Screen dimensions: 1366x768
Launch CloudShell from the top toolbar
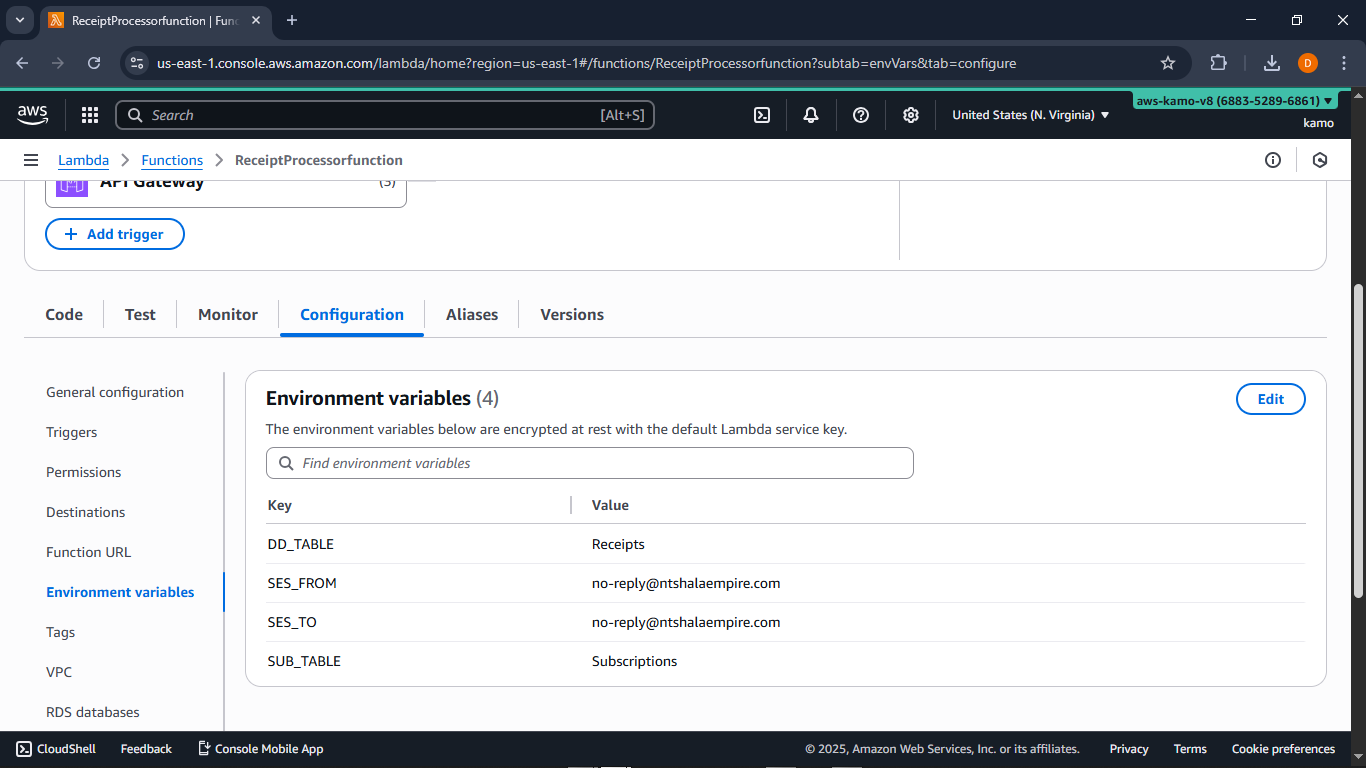[762, 115]
